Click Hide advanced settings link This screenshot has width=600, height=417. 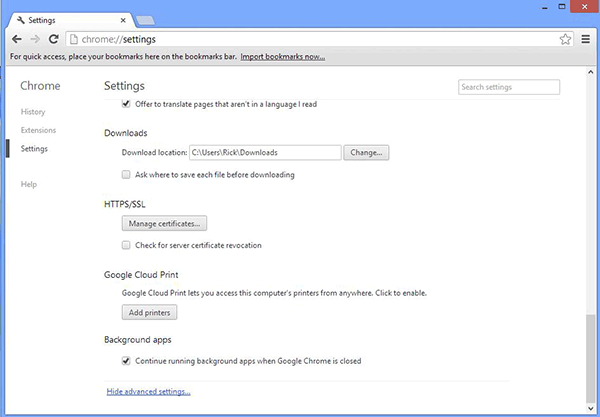click(148, 392)
